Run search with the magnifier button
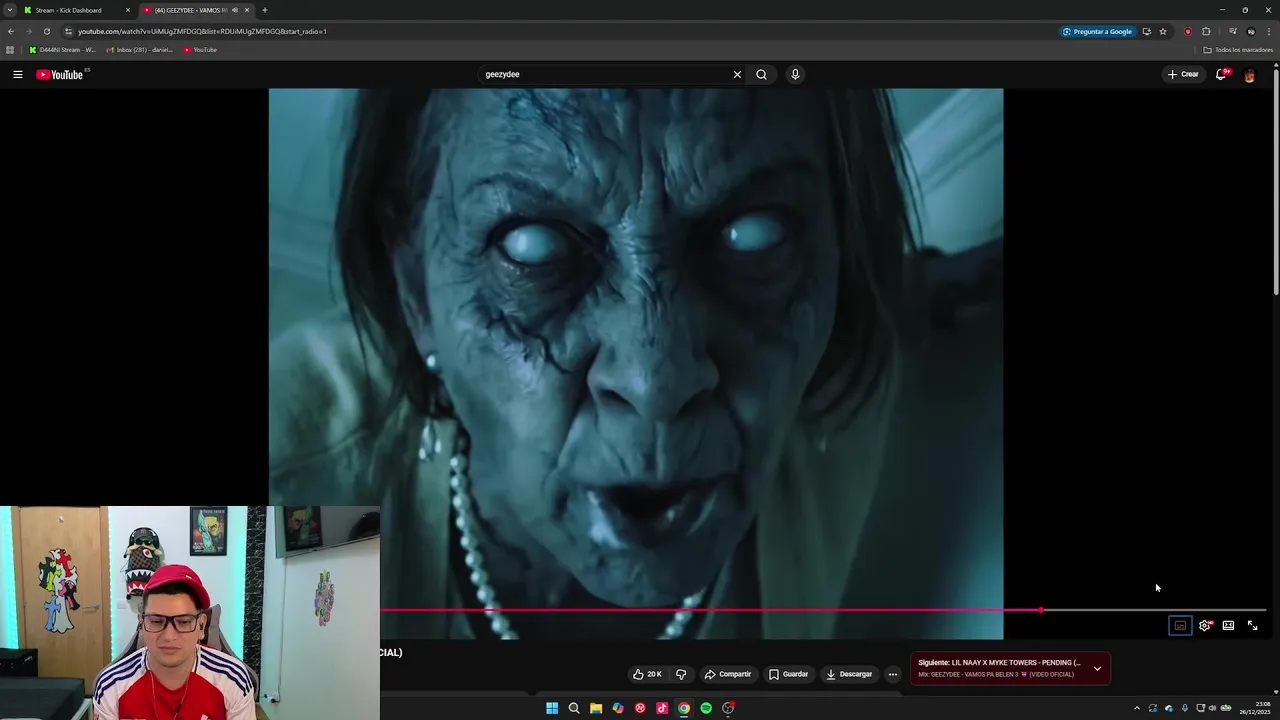 pos(761,74)
